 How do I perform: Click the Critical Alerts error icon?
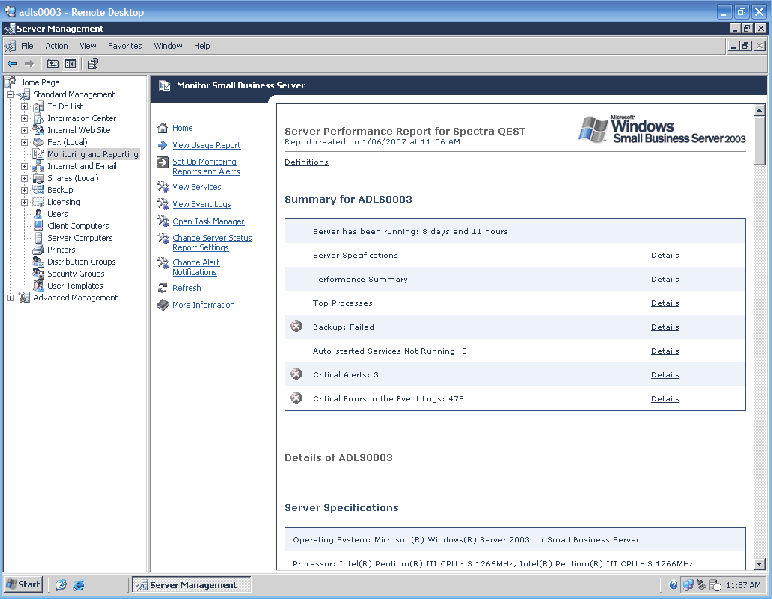point(296,374)
